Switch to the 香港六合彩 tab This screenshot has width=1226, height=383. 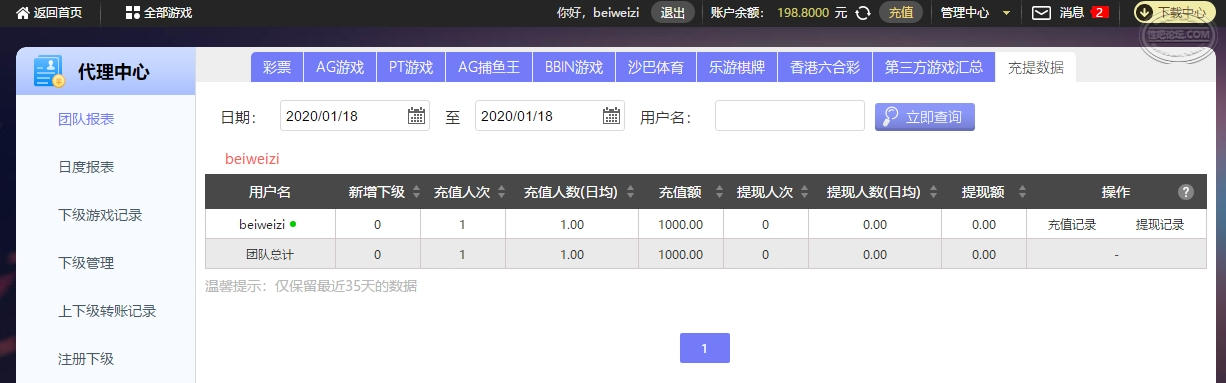click(x=825, y=67)
